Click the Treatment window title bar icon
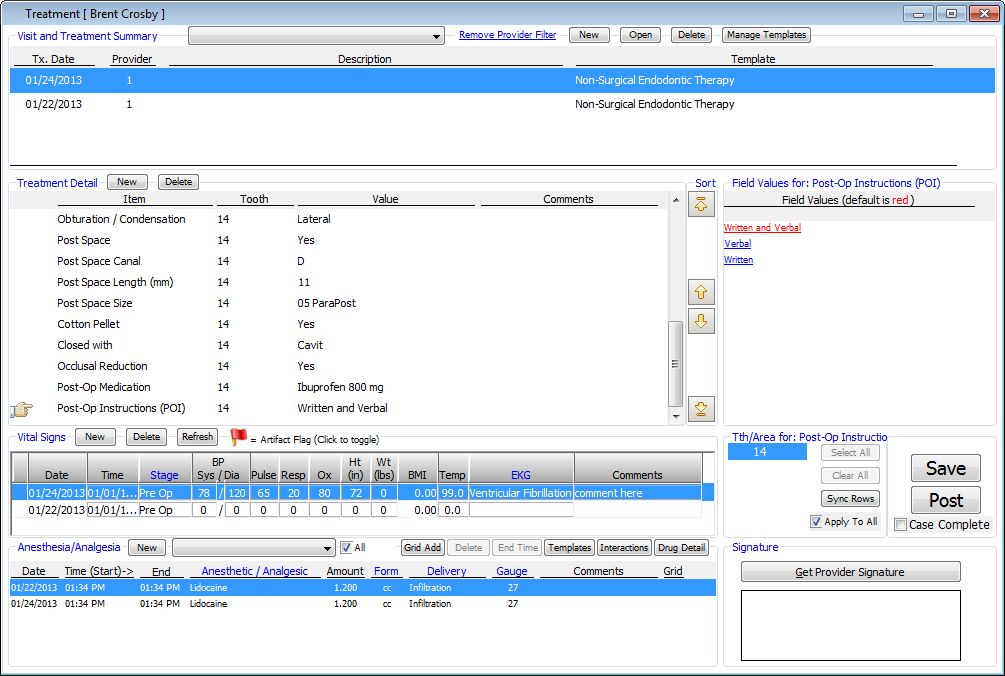 tap(12, 14)
